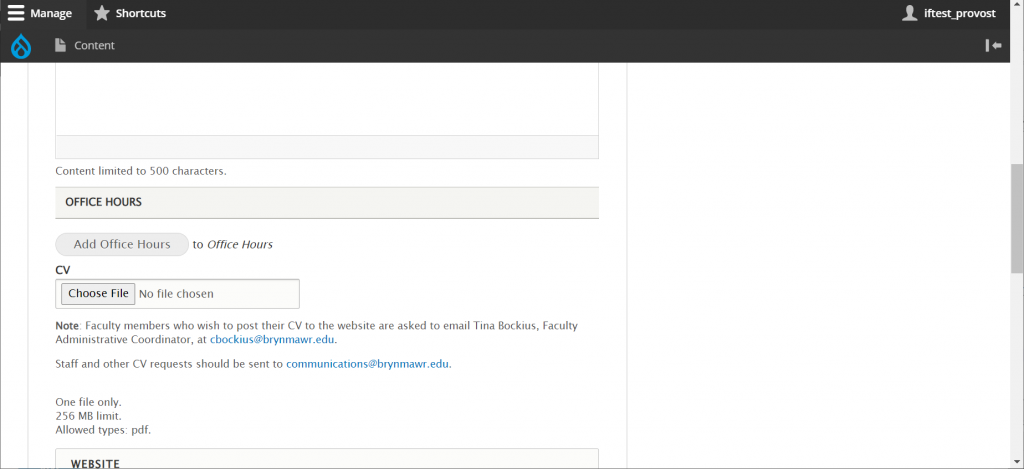Screen dimensions: 1024x469
Task: Open the communications@brynmawr.edu email link
Action: pos(368,364)
